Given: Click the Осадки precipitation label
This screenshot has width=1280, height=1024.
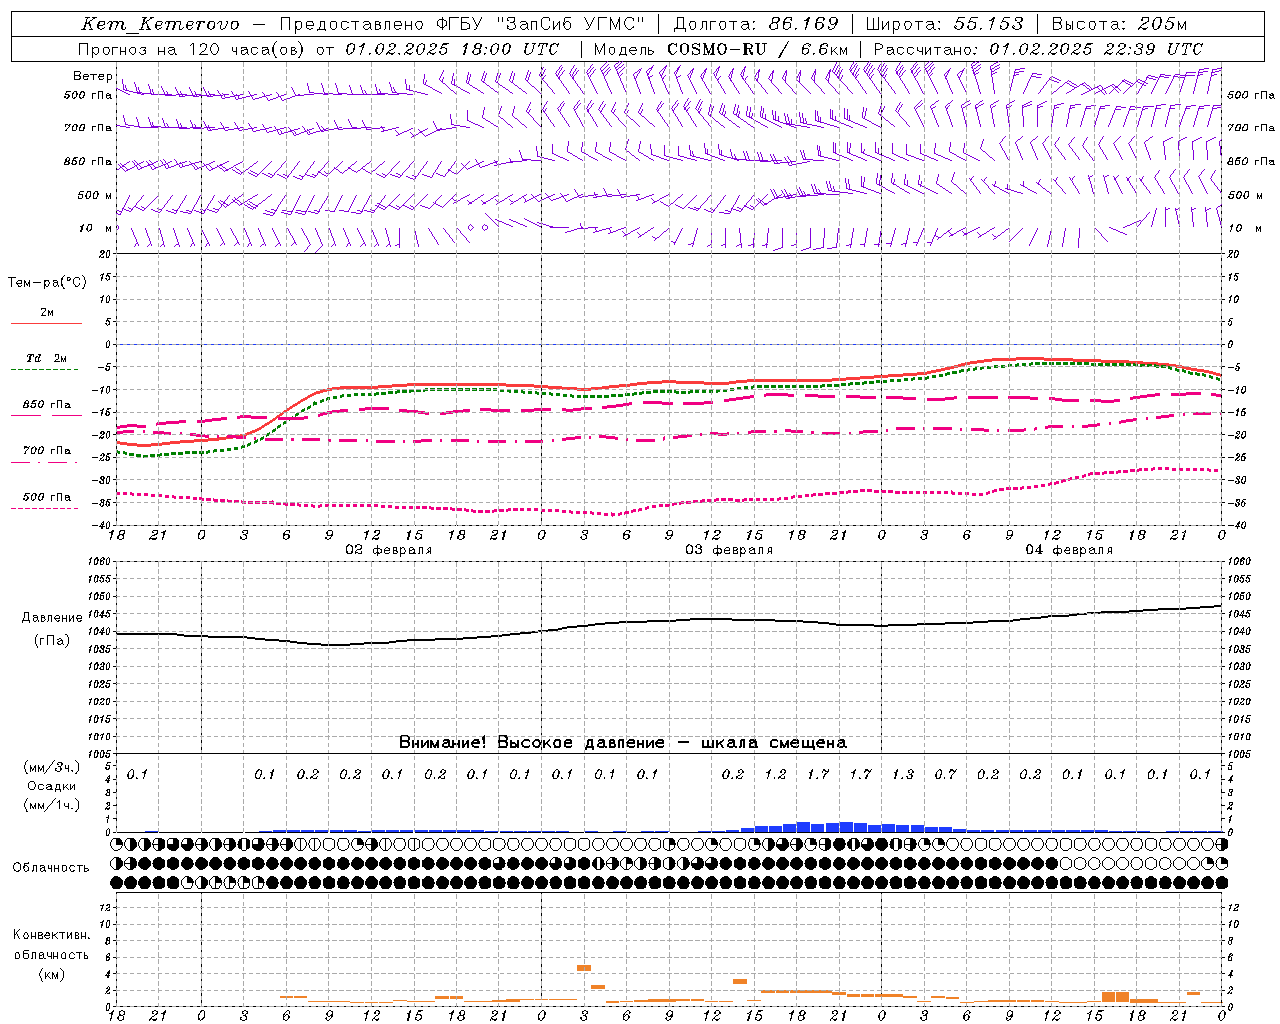Looking at the screenshot, I should 52,786.
